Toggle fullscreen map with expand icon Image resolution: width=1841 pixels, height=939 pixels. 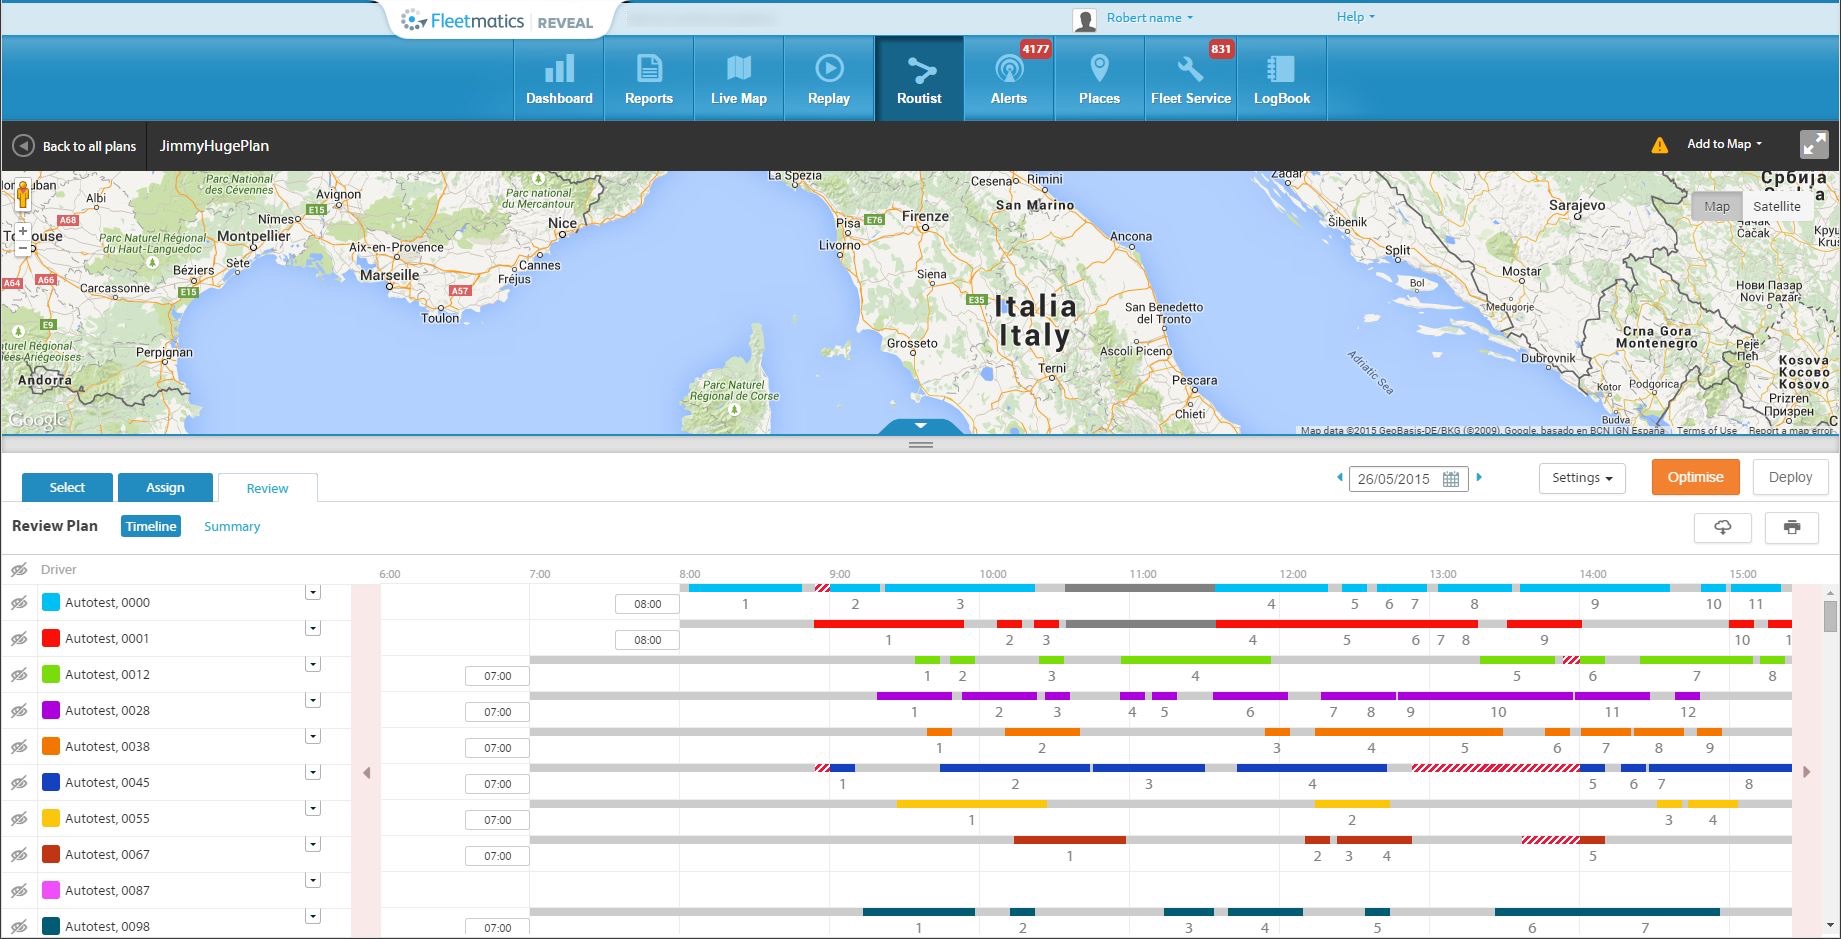pyautogui.click(x=1814, y=144)
